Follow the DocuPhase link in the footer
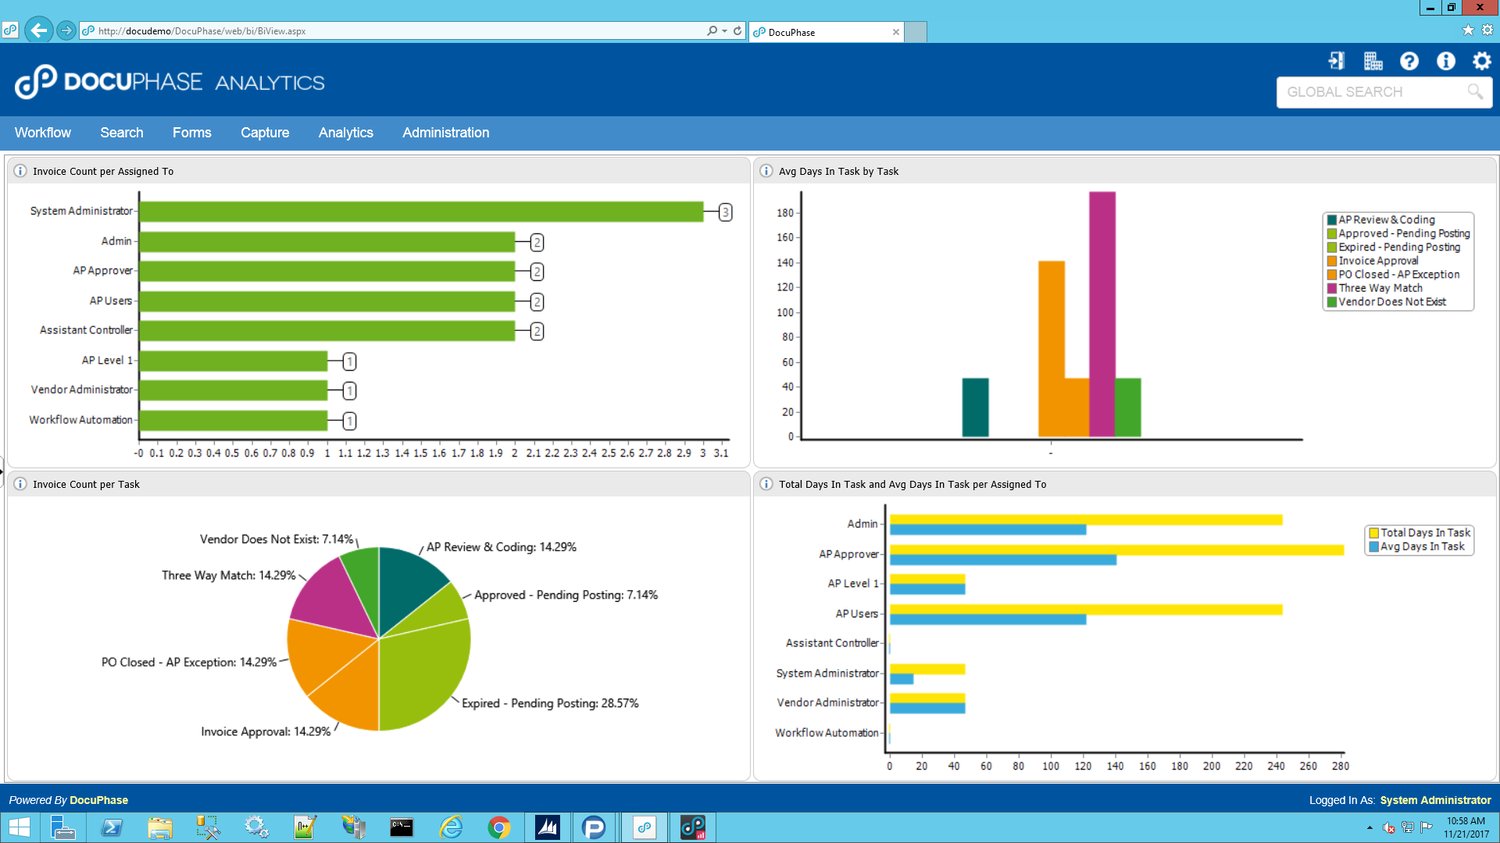This screenshot has height=843, width=1500. click(x=99, y=800)
